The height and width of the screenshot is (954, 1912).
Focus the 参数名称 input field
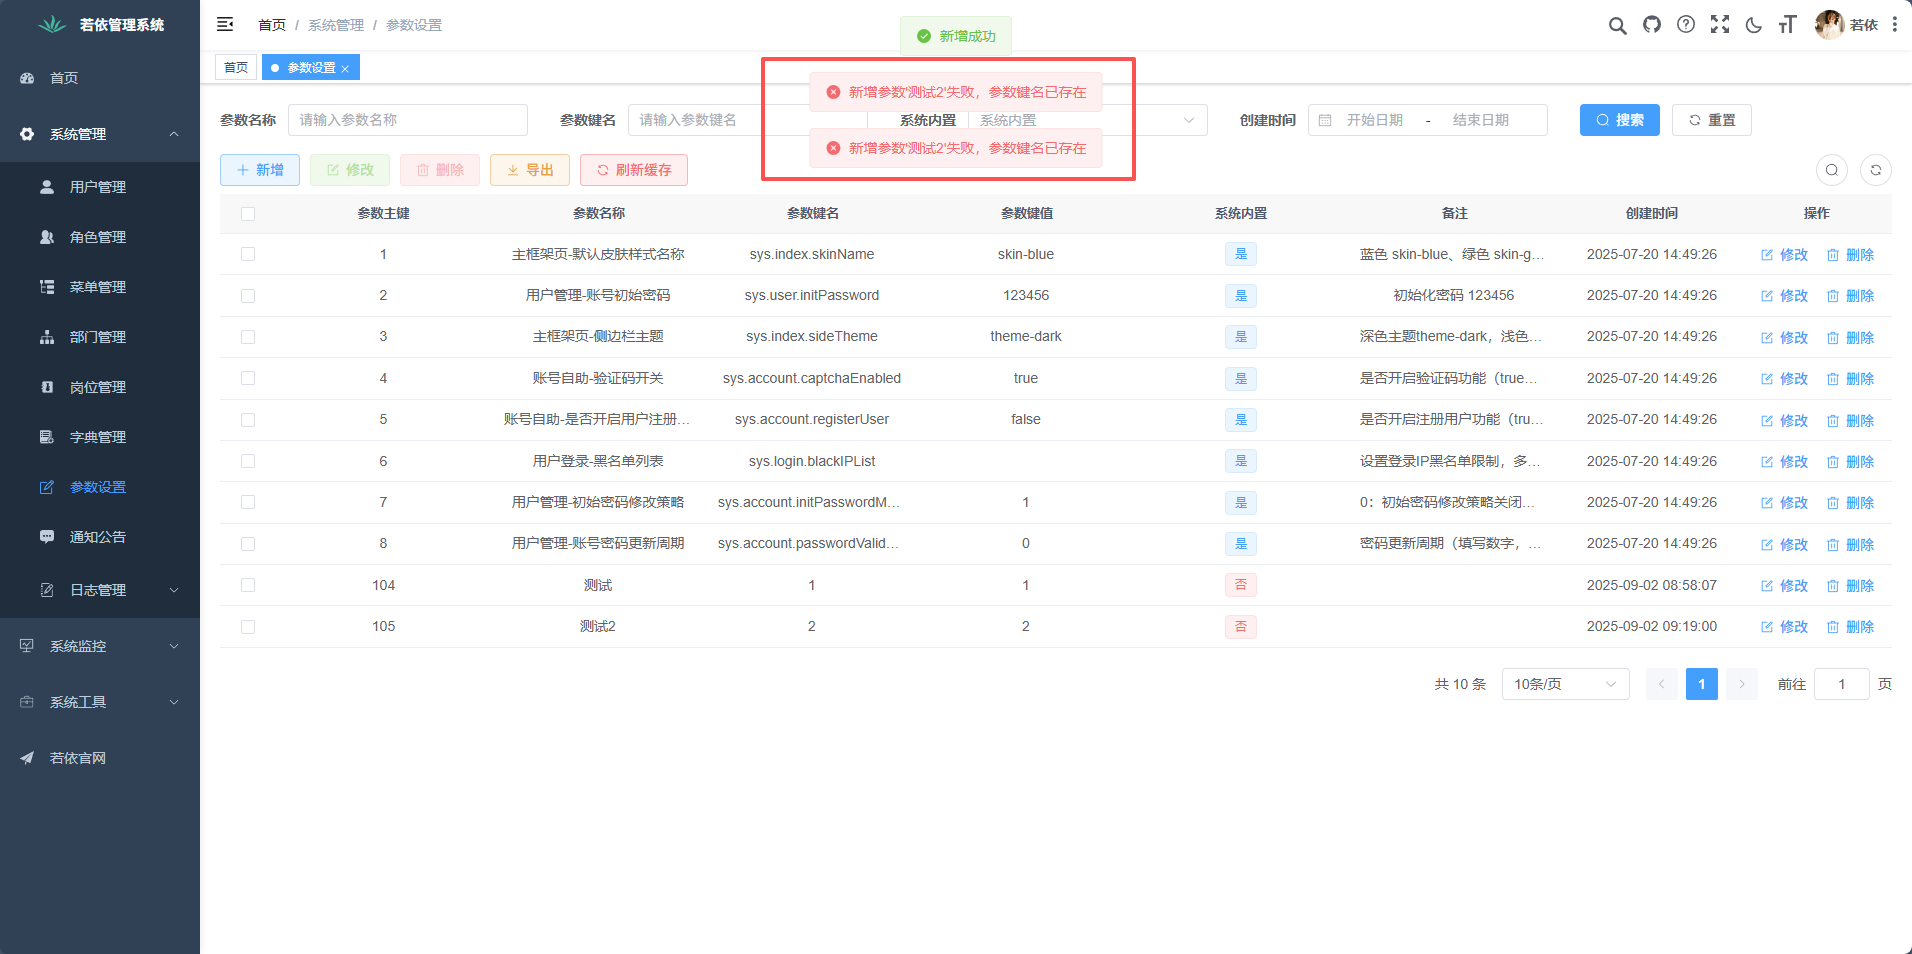pos(408,120)
